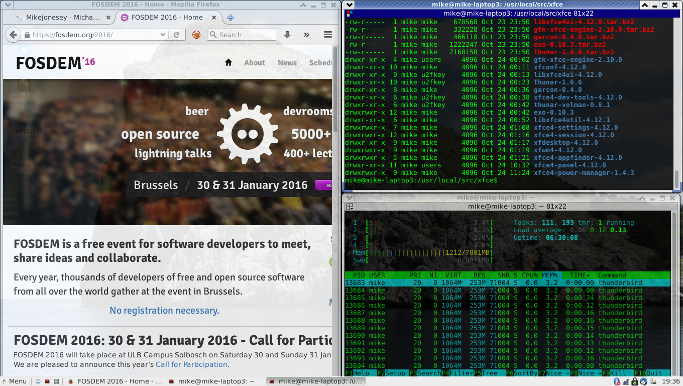This screenshot has height=386, width=683.
Task: Click the FOSDEM'16 logo
Action: pos(55,63)
